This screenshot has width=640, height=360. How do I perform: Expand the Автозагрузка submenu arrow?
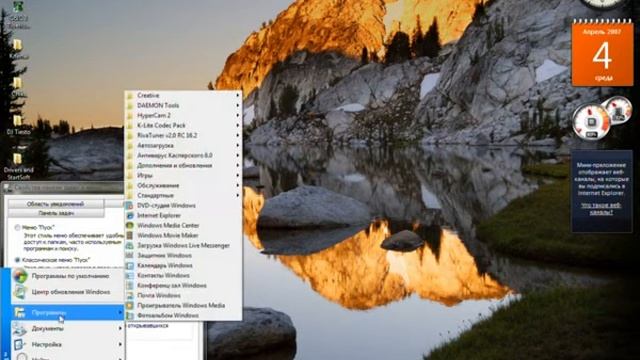pyautogui.click(x=238, y=145)
